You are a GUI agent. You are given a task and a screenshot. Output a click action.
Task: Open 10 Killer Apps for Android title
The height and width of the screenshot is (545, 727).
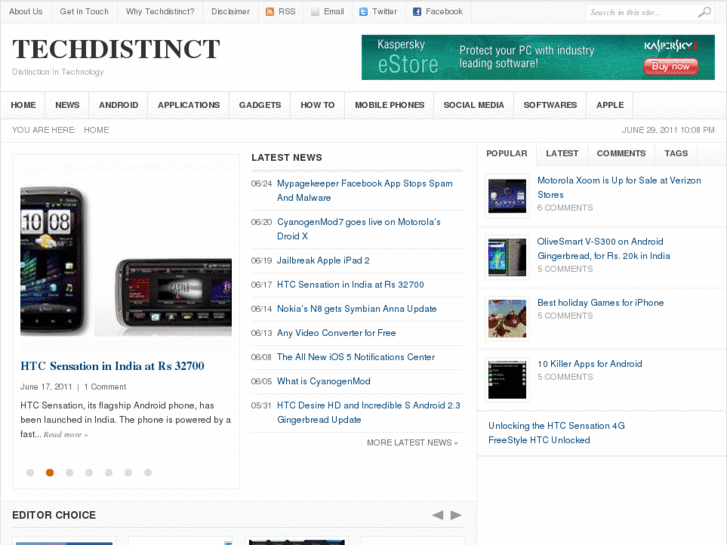(590, 364)
